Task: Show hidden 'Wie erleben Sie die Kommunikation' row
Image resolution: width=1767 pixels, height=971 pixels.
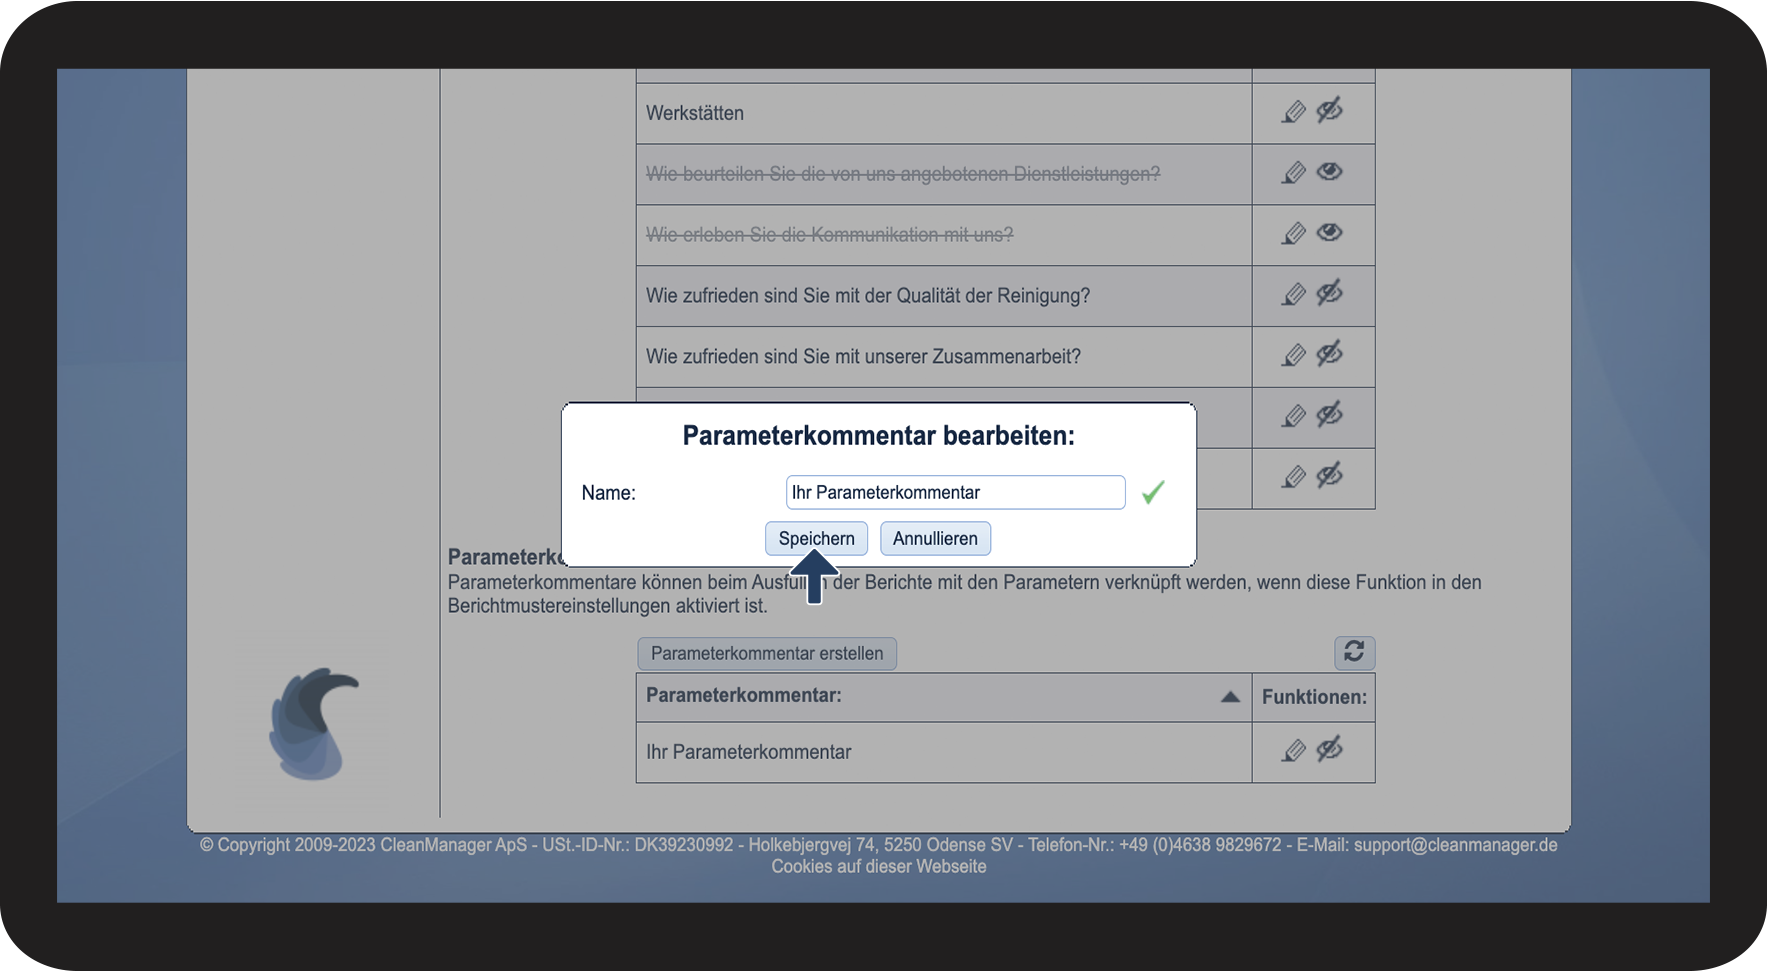Action: [x=1329, y=232]
